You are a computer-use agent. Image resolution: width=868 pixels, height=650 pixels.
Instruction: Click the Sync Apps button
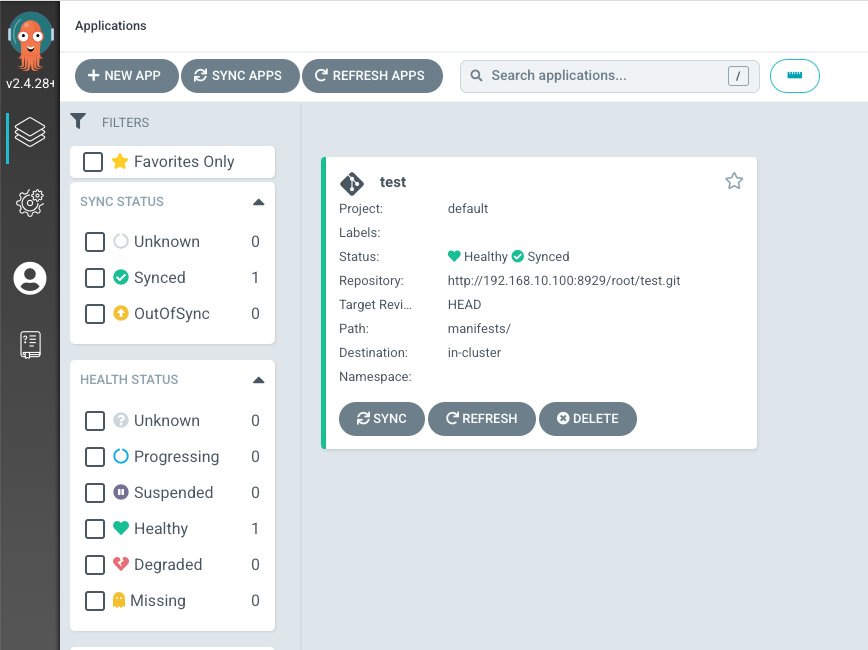click(239, 76)
